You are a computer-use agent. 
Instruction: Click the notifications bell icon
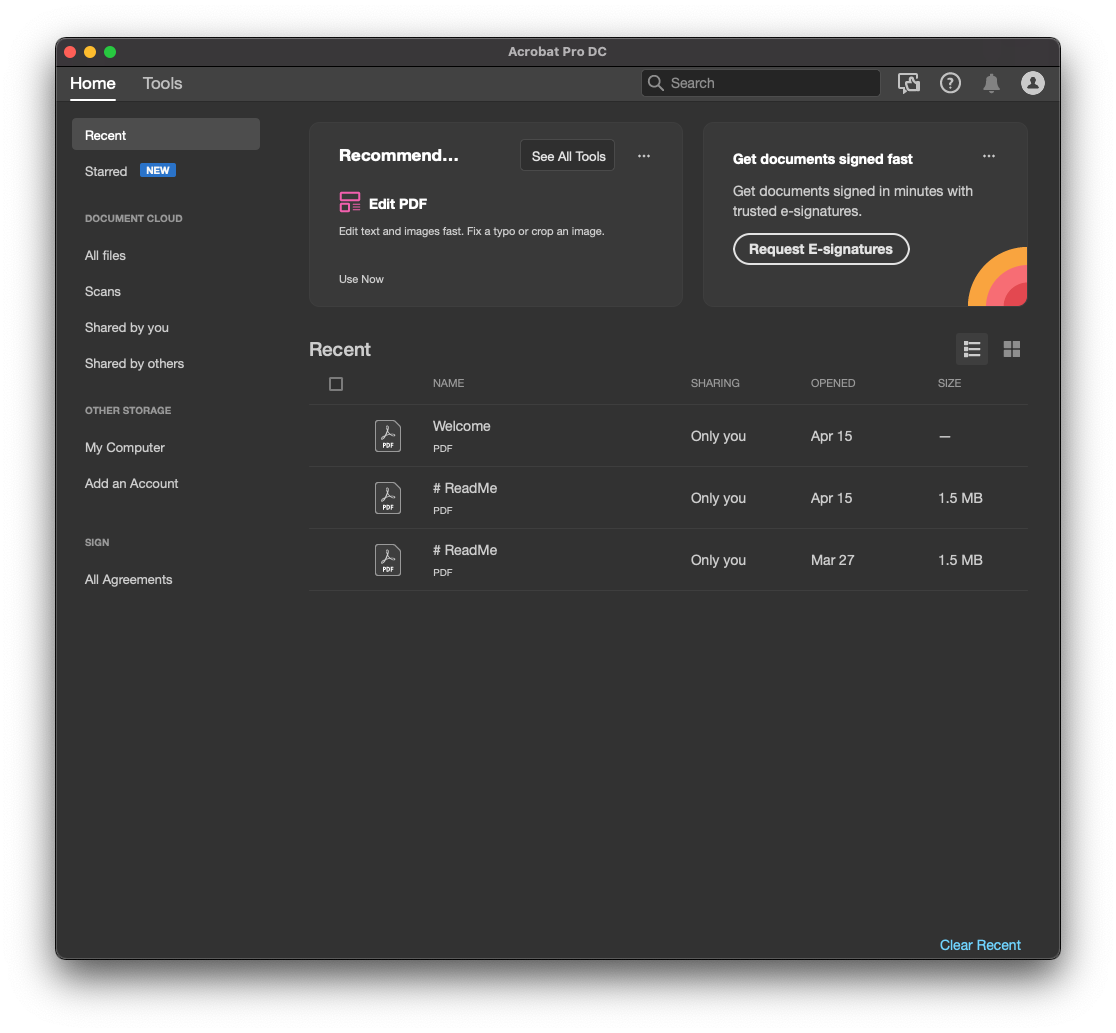(x=991, y=83)
